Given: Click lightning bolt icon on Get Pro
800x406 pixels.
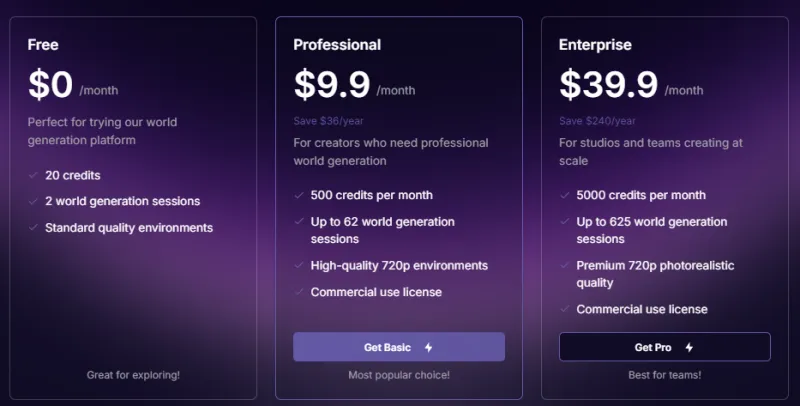Looking at the screenshot, I should 689,348.
